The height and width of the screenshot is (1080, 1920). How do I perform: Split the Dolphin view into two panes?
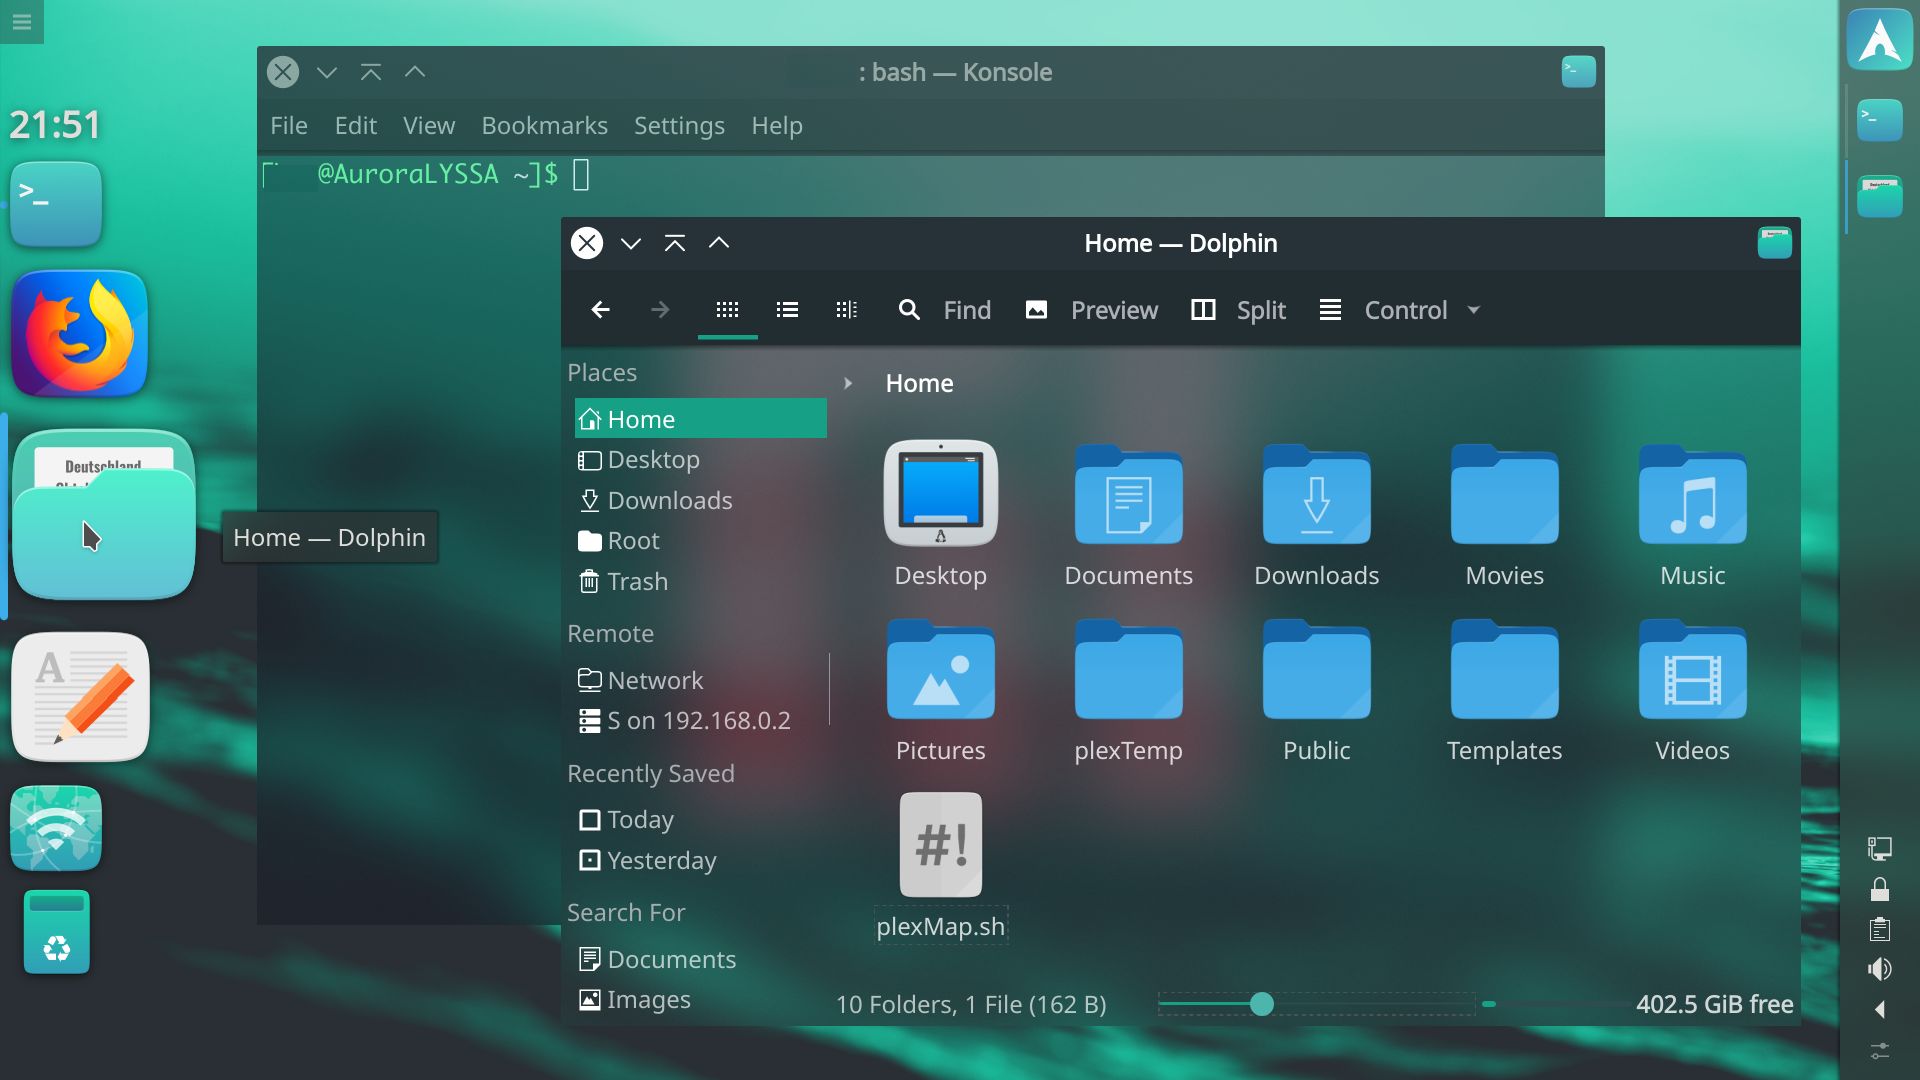pyautogui.click(x=1237, y=310)
